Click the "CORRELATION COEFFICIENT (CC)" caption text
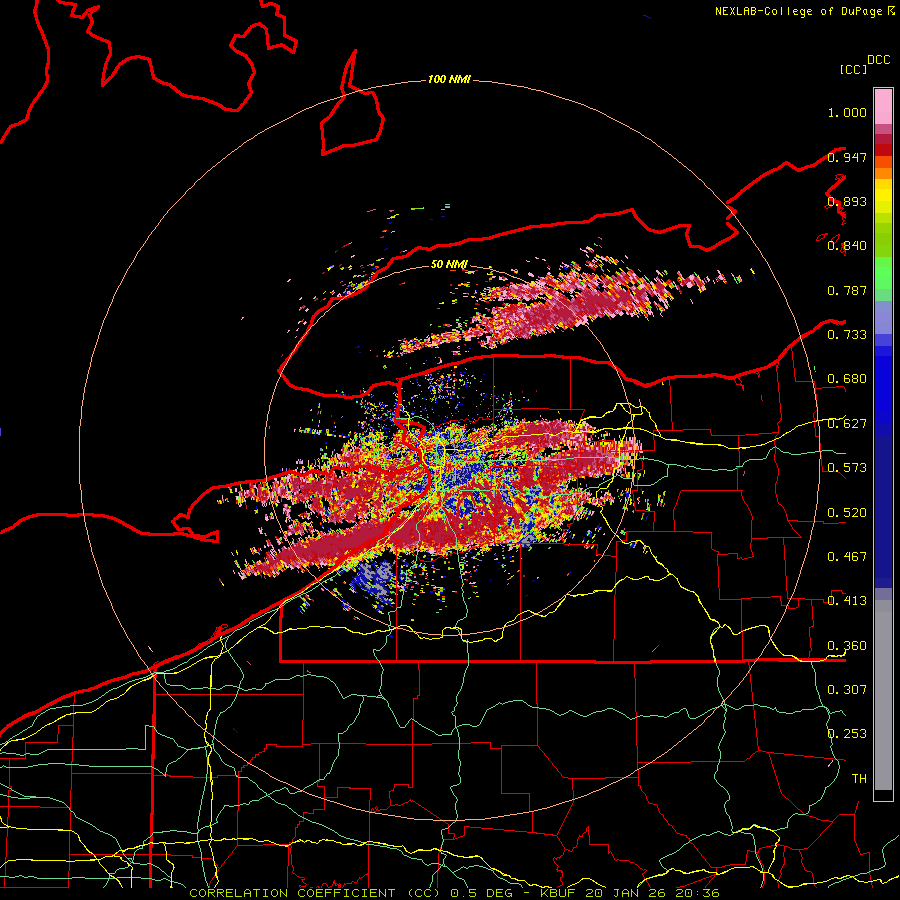This screenshot has height=900, width=900. tap(316, 893)
